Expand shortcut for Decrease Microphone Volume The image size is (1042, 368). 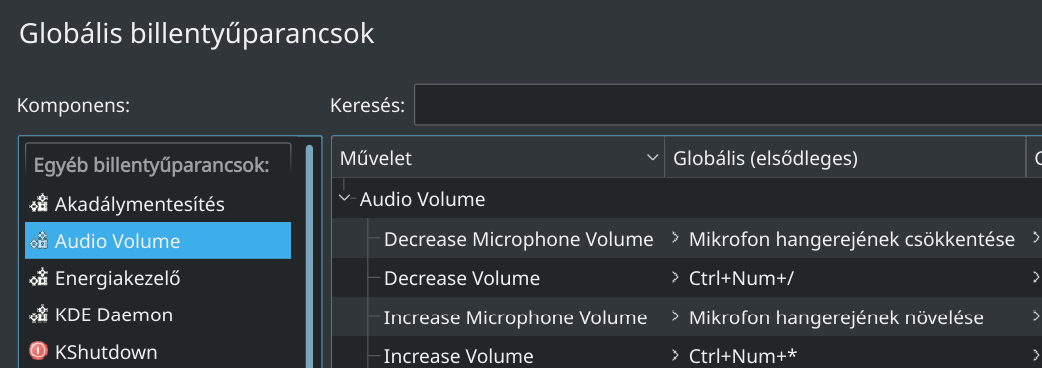coord(675,238)
